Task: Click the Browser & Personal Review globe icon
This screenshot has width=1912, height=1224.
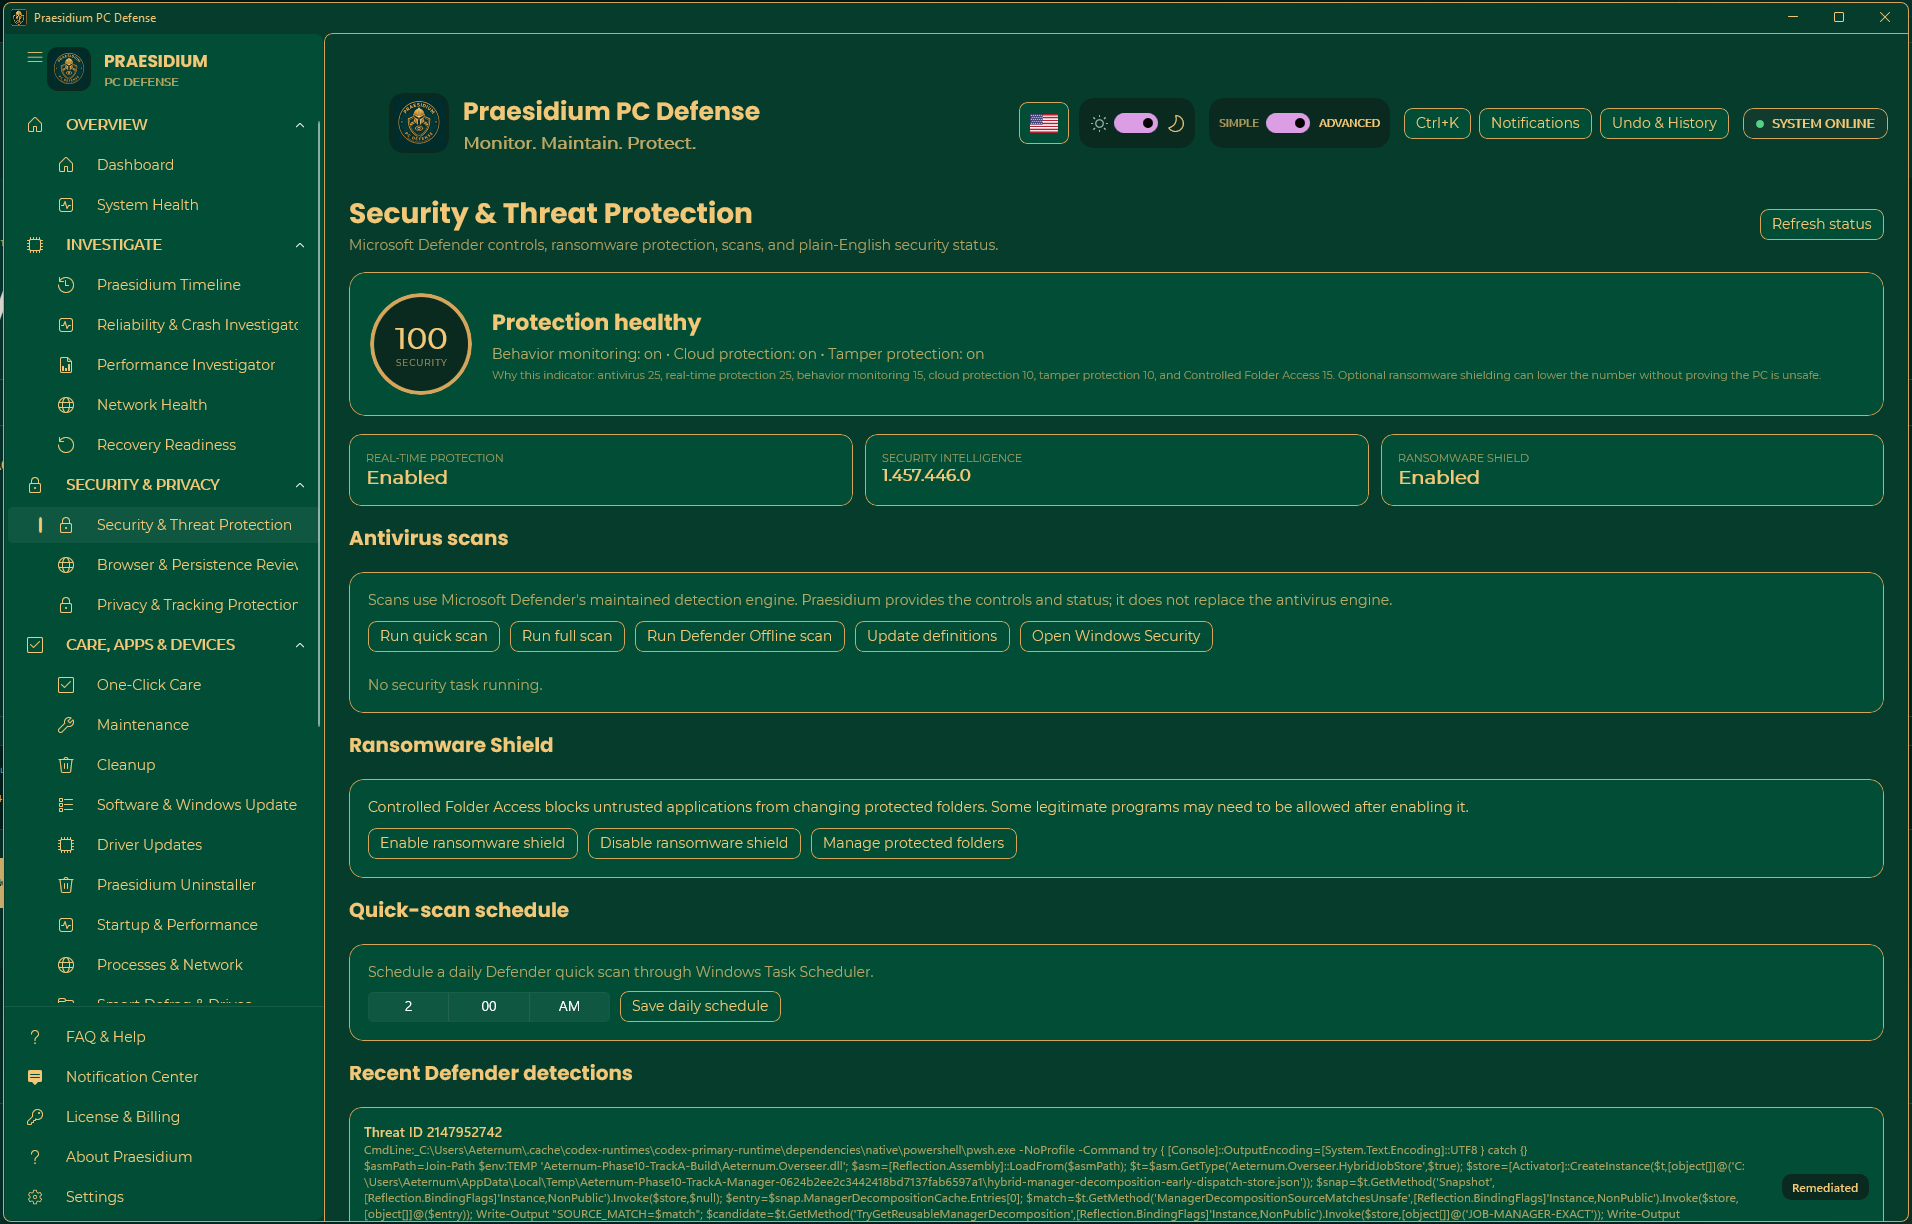Action: [x=66, y=565]
